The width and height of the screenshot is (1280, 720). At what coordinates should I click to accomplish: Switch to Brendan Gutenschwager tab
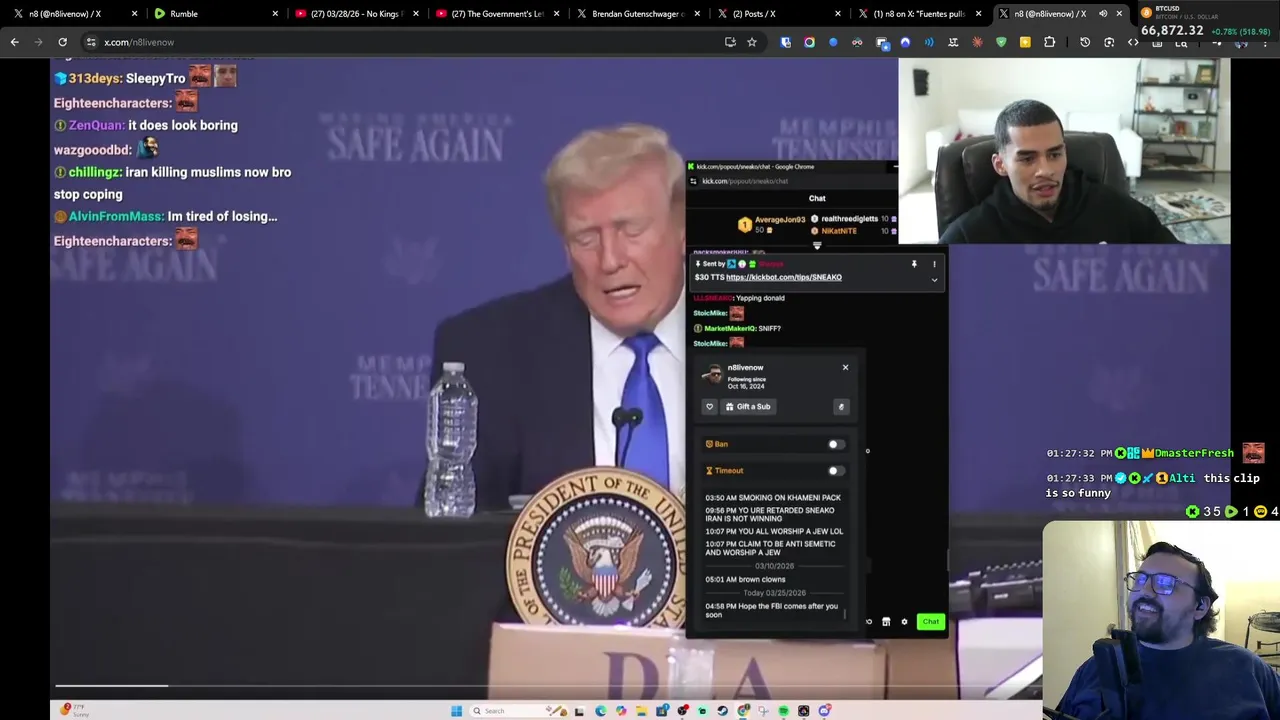(x=639, y=14)
